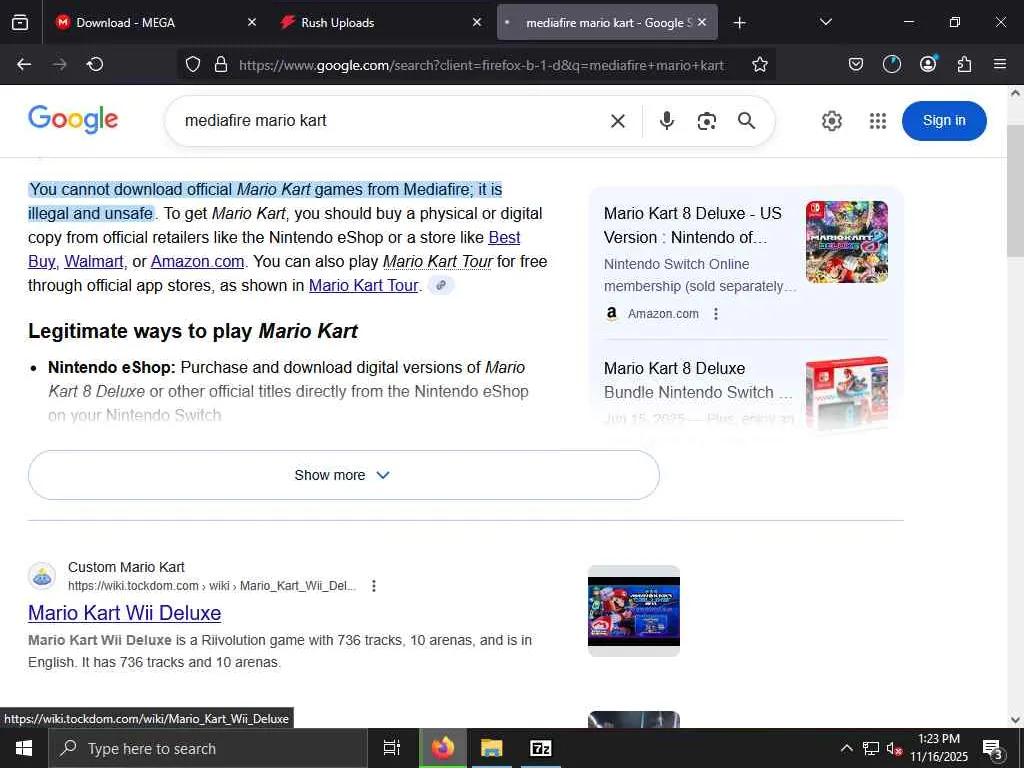Click the source link chip after Mario Kart Tour
This screenshot has height=768, width=1024.
pos(441,285)
